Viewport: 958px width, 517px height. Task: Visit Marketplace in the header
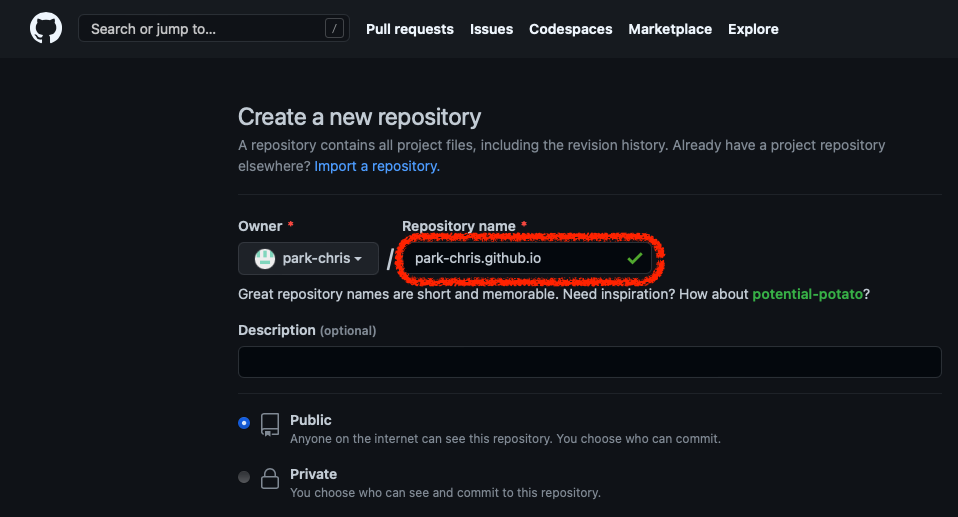tap(670, 29)
